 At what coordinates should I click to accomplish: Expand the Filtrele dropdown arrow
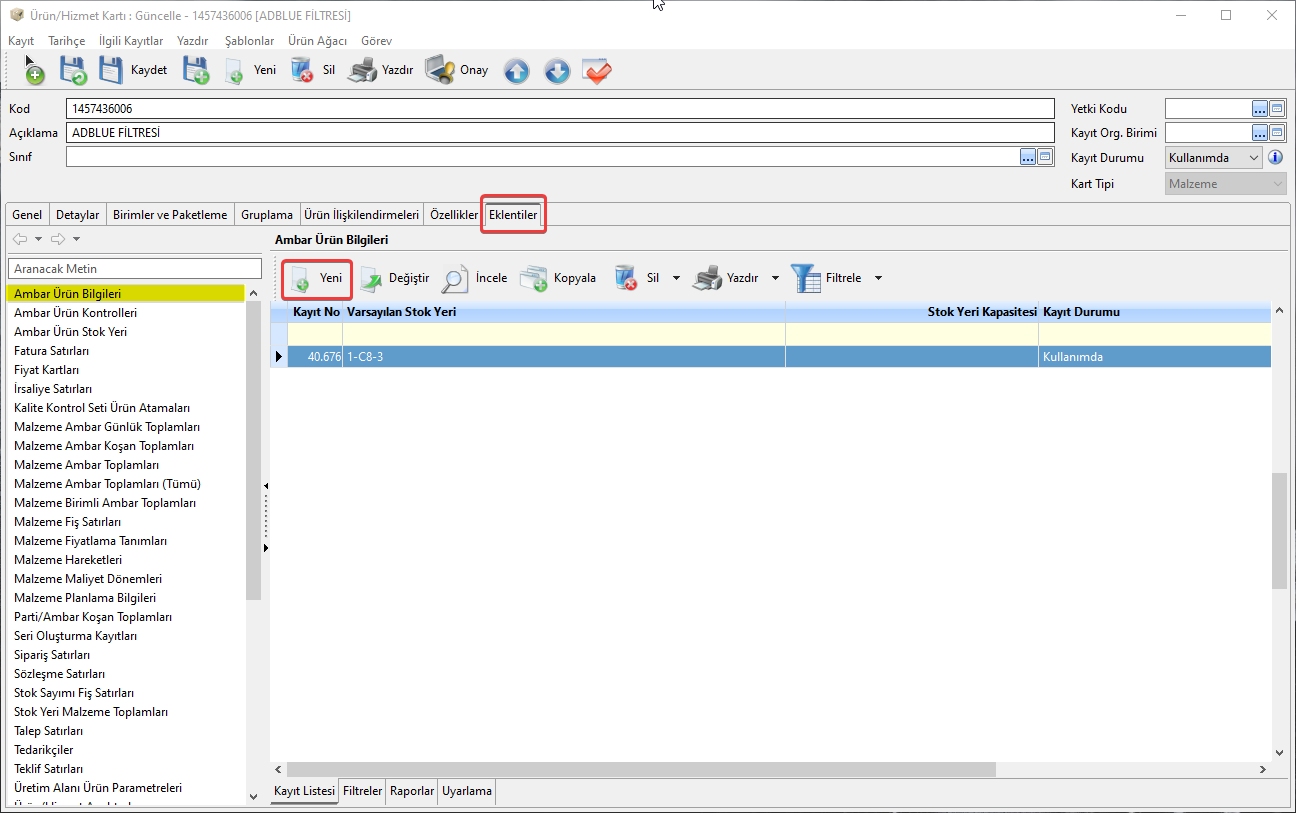point(878,278)
